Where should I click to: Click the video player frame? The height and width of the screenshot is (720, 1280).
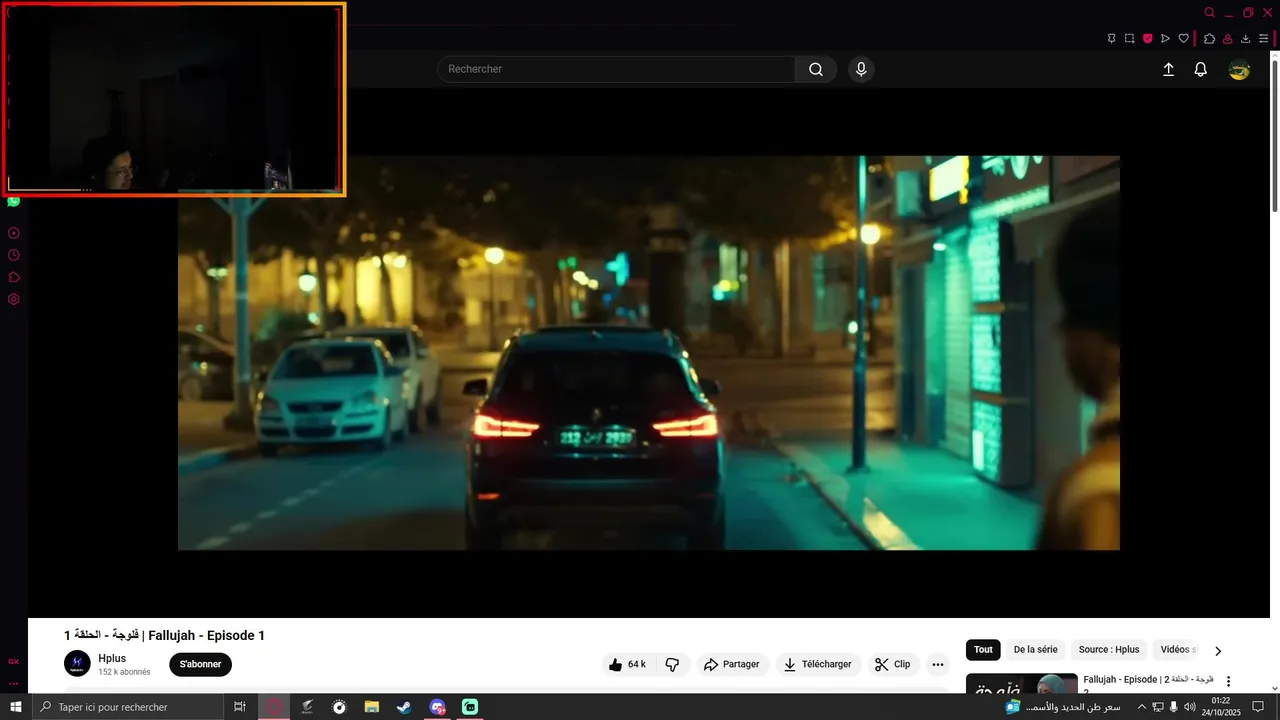tap(648, 352)
